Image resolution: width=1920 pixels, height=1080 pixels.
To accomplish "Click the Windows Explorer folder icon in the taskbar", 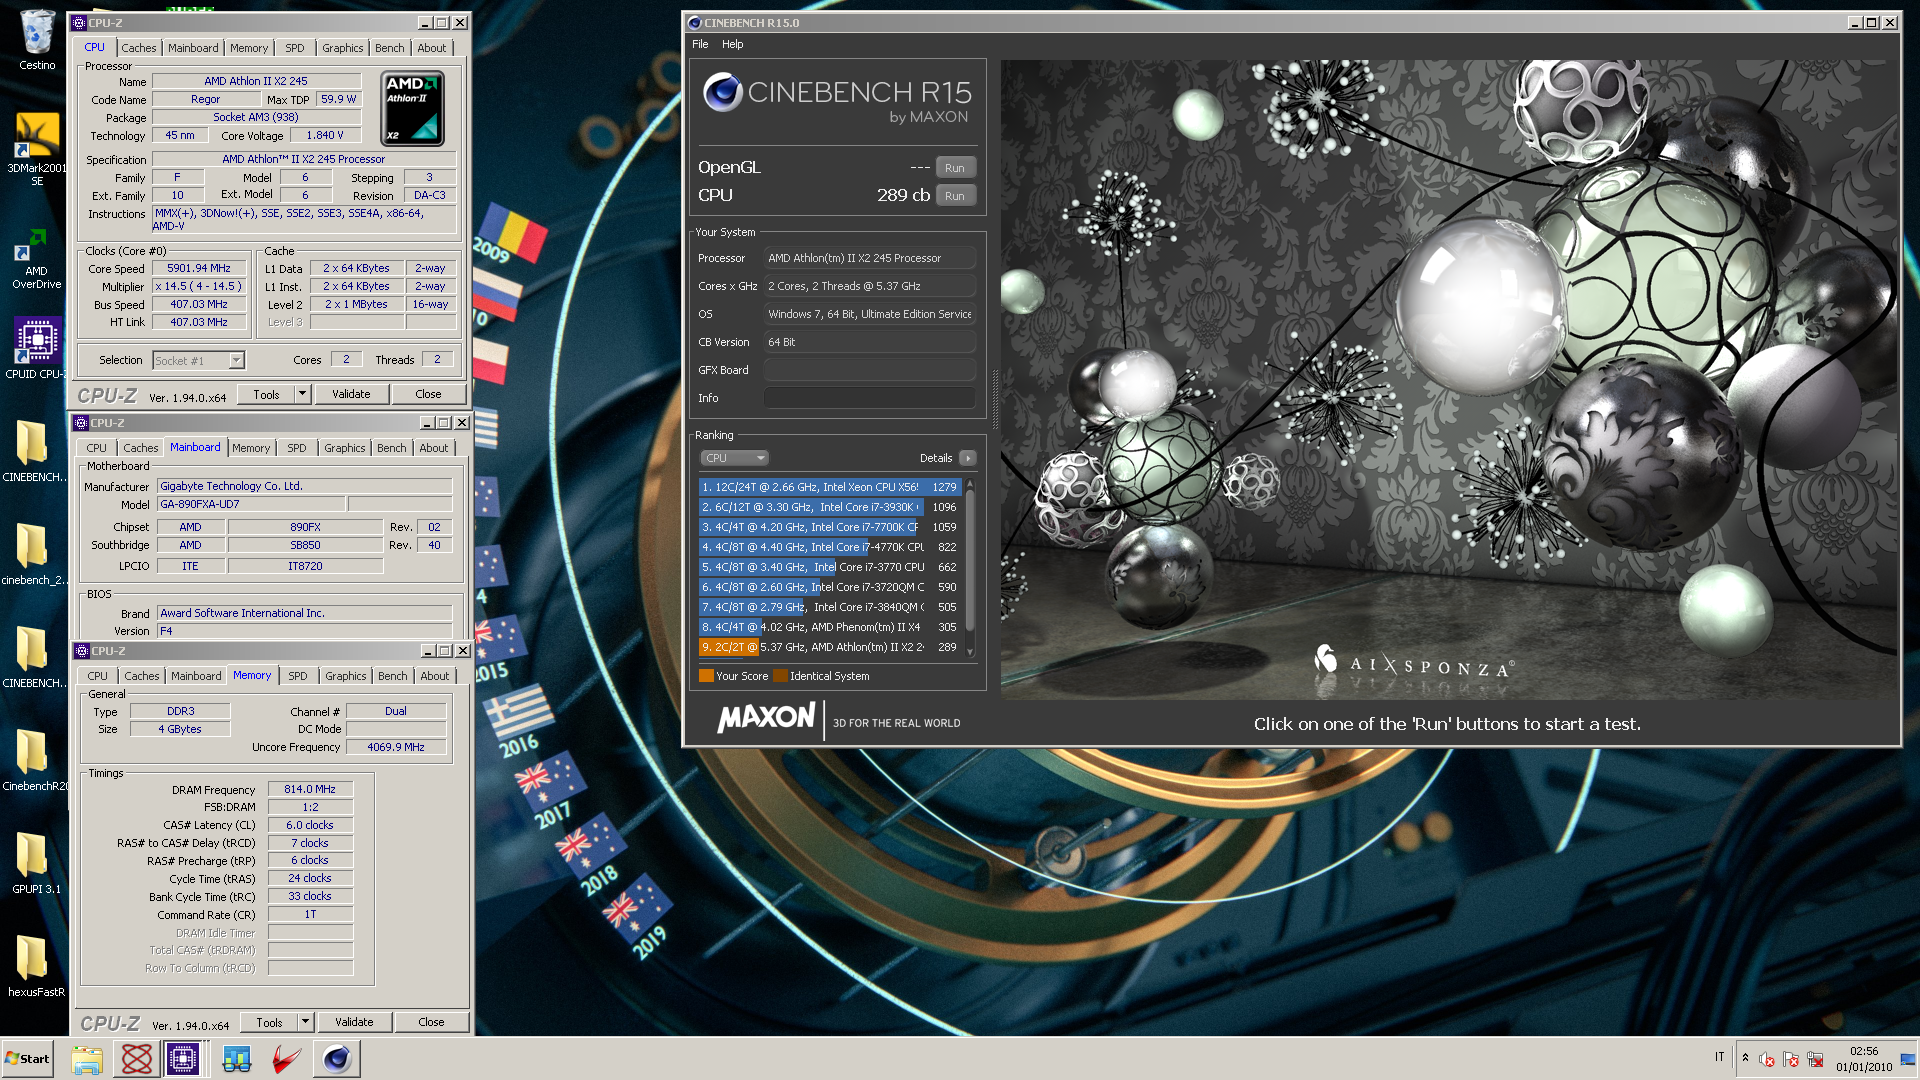I will (x=87, y=1059).
